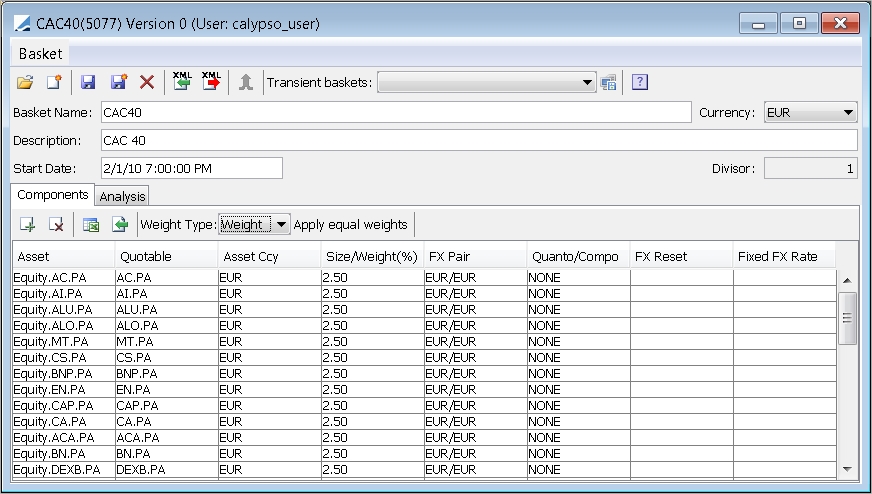Select the Equity.MT.PA asset cell

pyautogui.click(x=63, y=342)
